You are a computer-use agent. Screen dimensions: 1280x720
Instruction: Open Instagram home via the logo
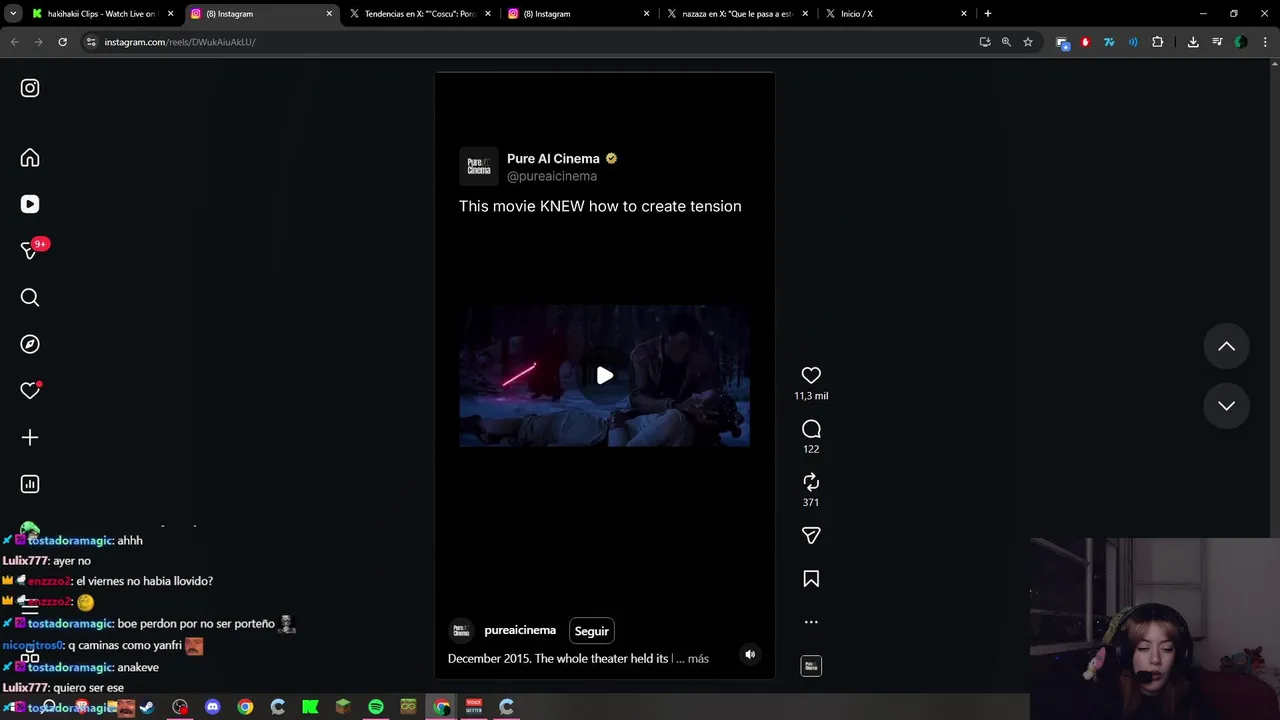[x=30, y=88]
